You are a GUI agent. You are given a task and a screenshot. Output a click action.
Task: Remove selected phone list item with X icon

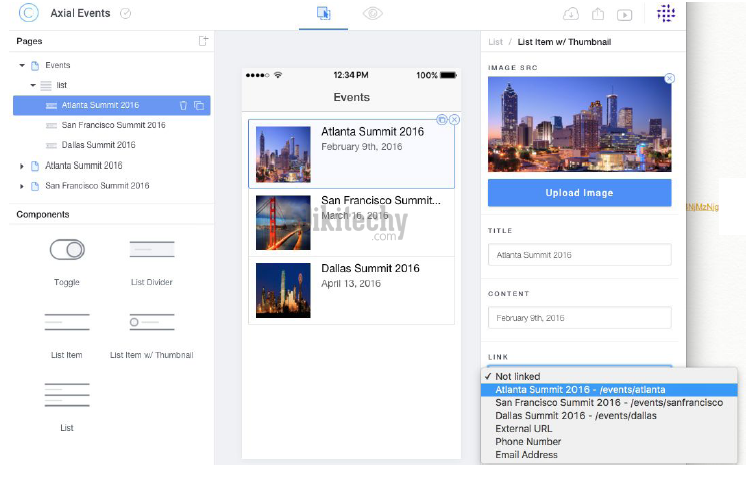[x=454, y=120]
